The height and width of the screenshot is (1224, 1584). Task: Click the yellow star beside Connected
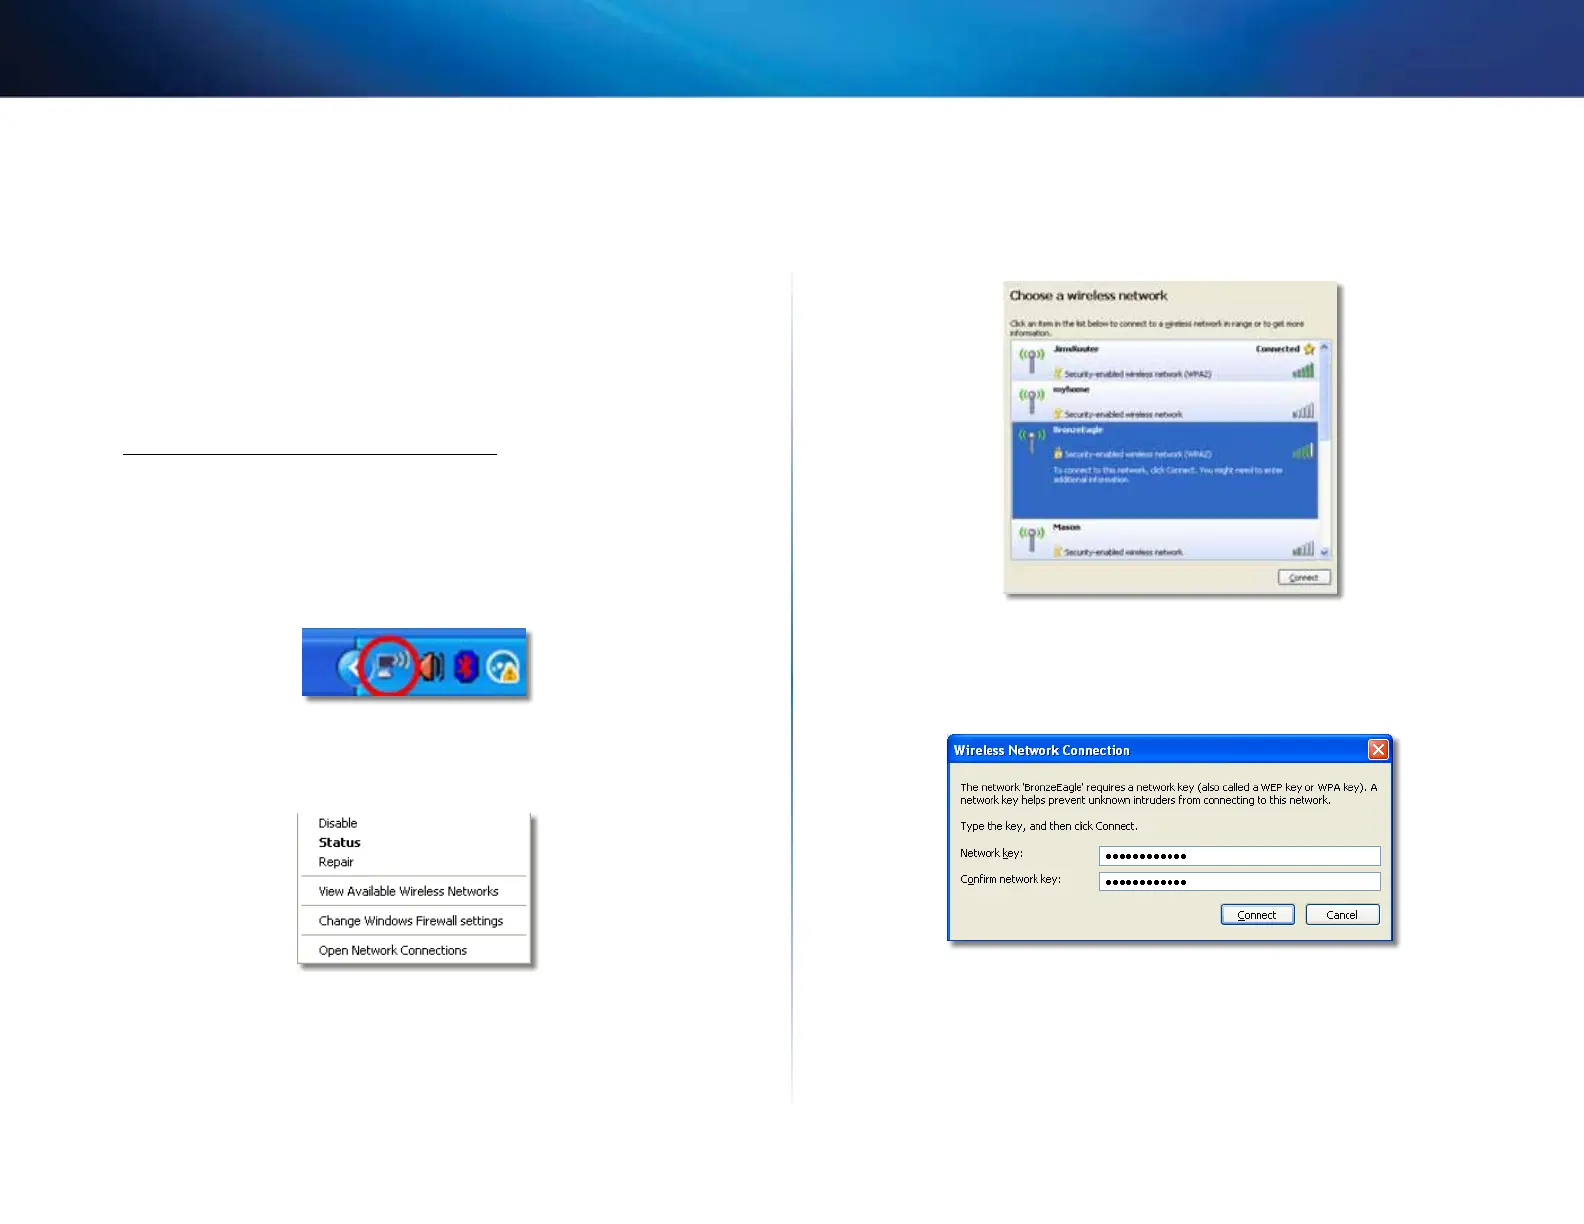coord(1309,349)
